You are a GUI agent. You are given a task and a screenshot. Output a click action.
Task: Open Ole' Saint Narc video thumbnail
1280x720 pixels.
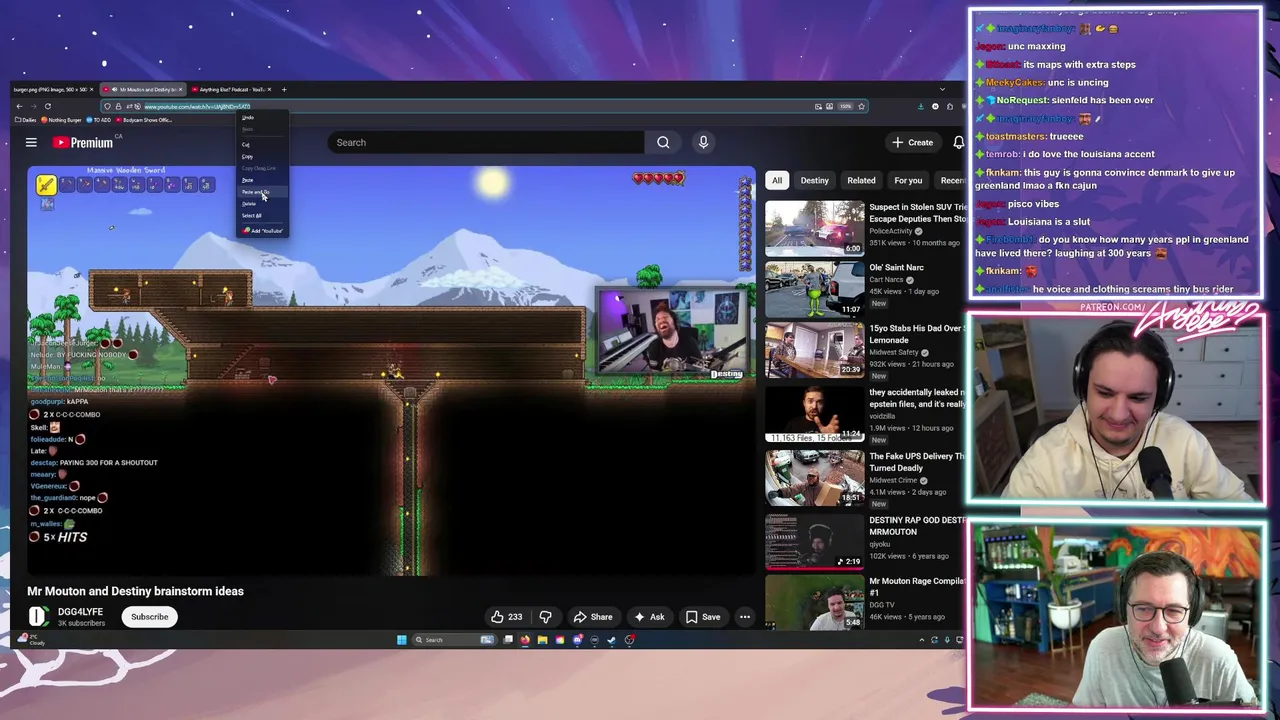pos(814,289)
